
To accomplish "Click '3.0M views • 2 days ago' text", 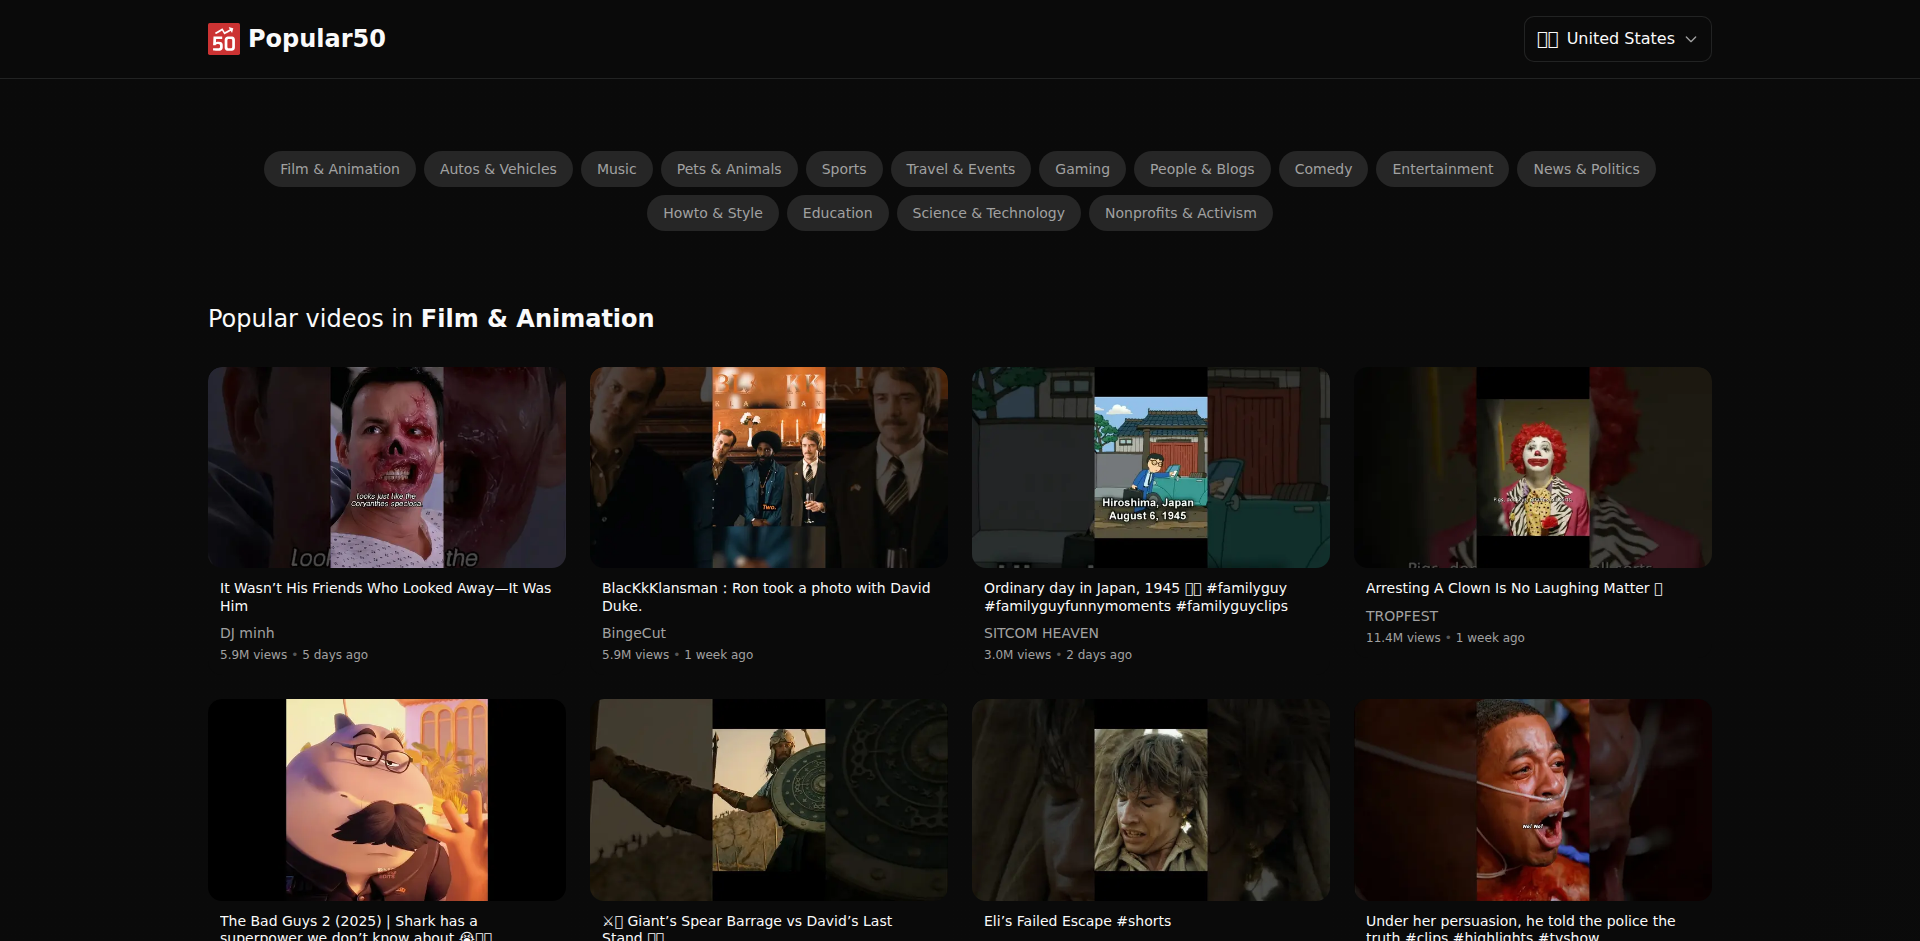I will click(1058, 655).
